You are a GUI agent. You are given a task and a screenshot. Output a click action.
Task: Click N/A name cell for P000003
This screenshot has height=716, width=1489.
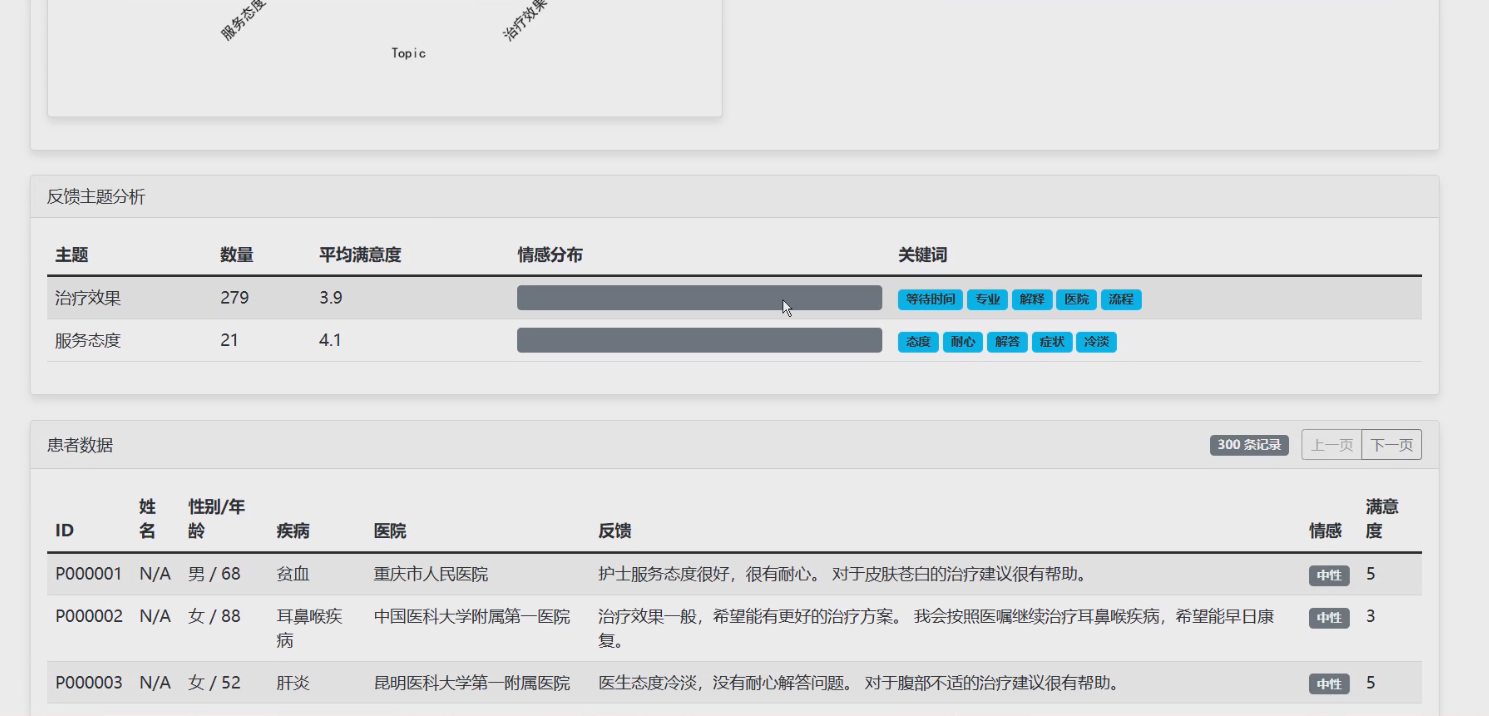(x=154, y=684)
